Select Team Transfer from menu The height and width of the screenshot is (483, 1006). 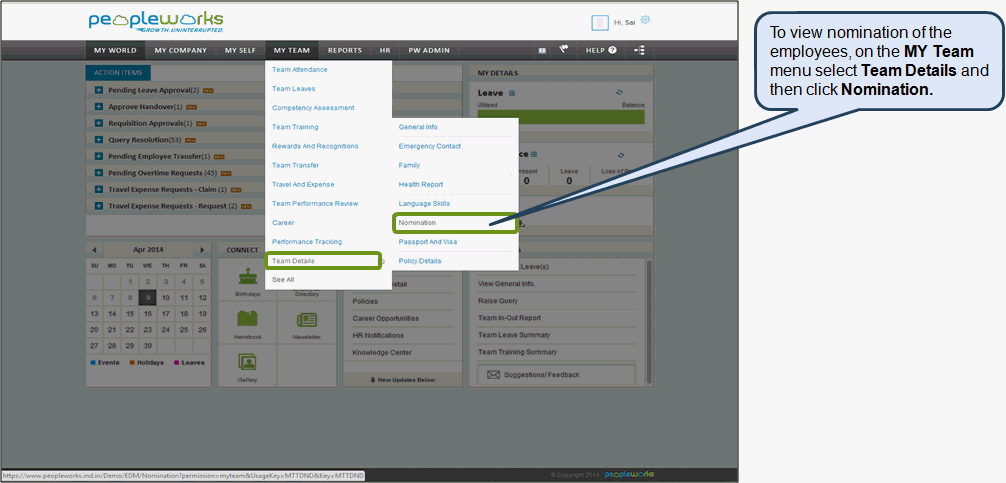(x=295, y=165)
